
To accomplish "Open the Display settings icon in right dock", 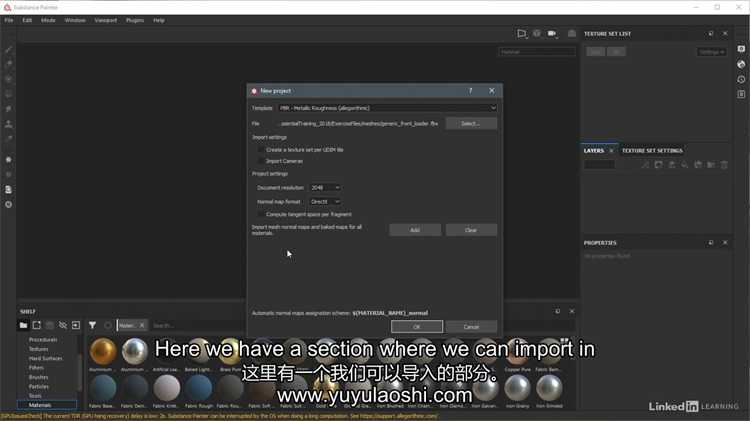I will tap(741, 49).
